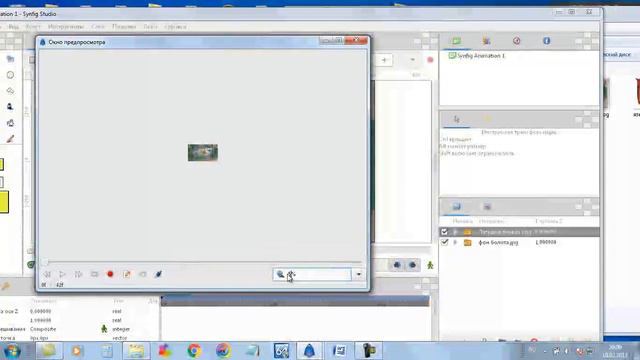The image size is (640, 360).
Task: Open the folder icon in the taskbar
Action: click(136, 351)
